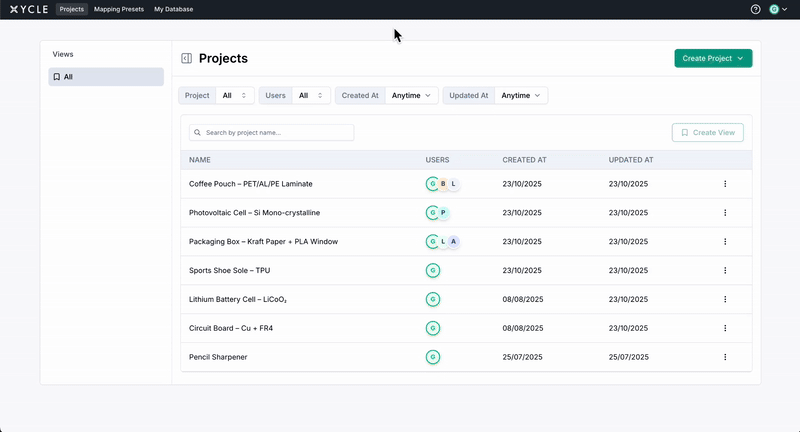Open kebab menu for Photovoltaic Cell project
Viewport: 800px width, 432px height.
click(x=725, y=213)
